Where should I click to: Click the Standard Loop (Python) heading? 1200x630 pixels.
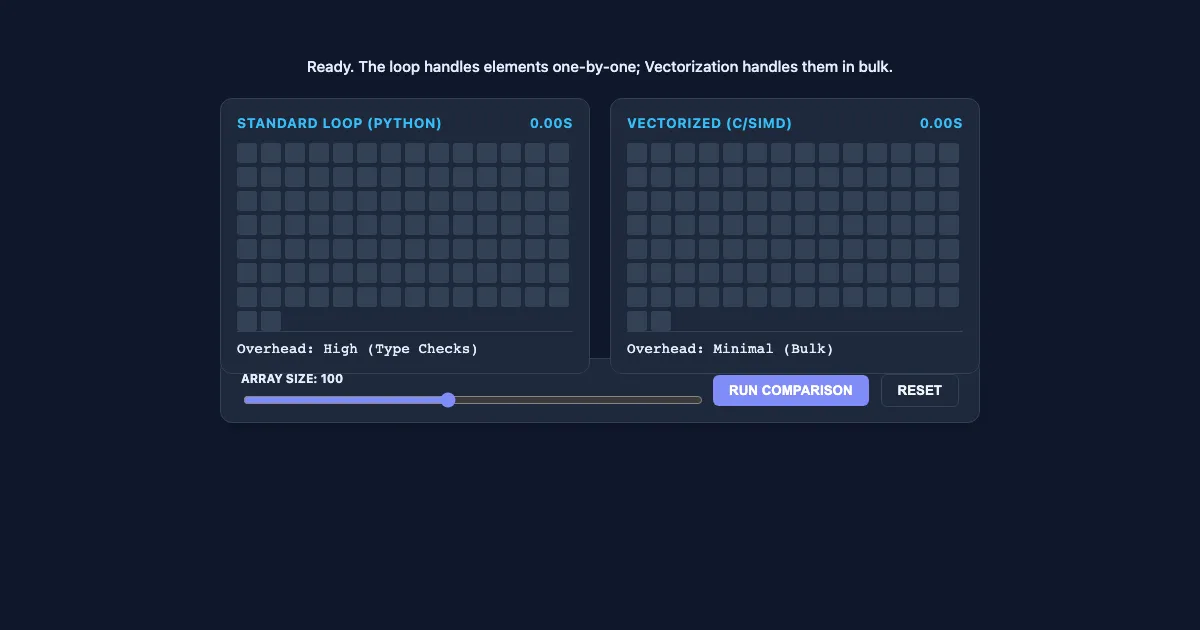[x=339, y=123]
